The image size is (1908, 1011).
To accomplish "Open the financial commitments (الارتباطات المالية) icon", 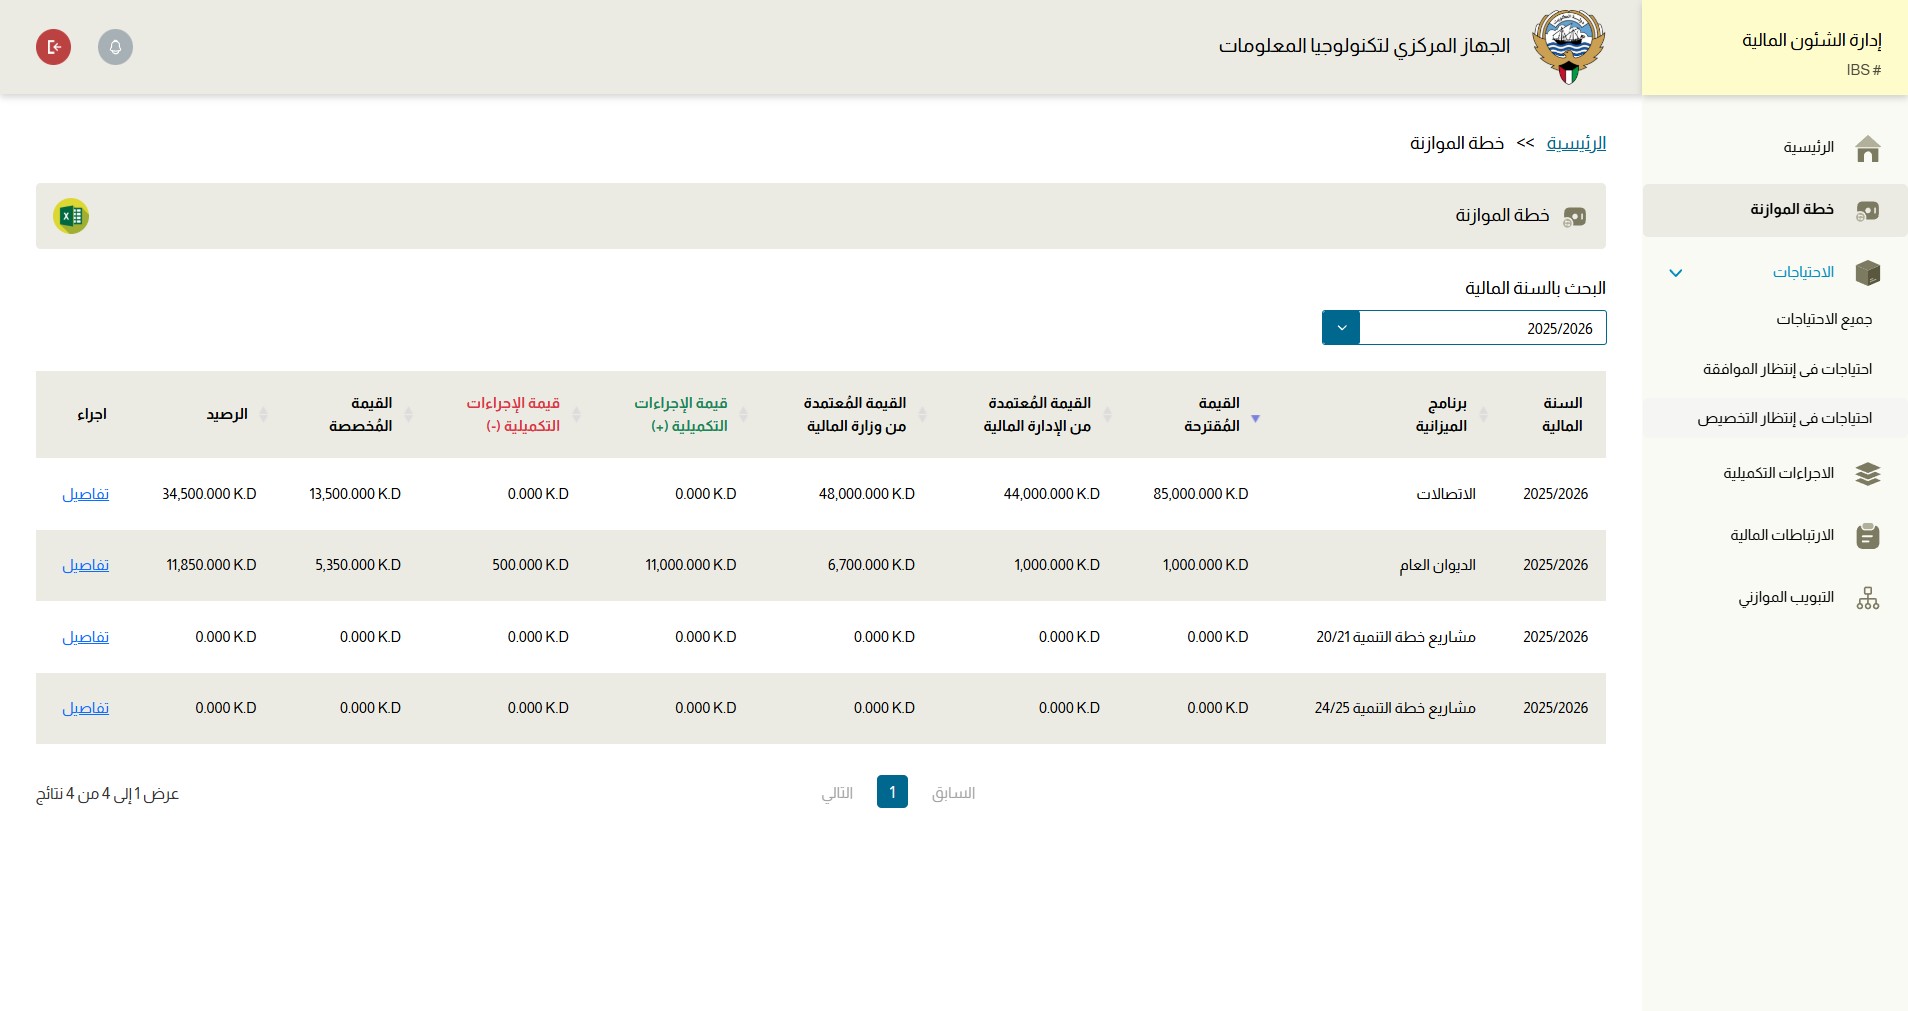I will (1869, 536).
